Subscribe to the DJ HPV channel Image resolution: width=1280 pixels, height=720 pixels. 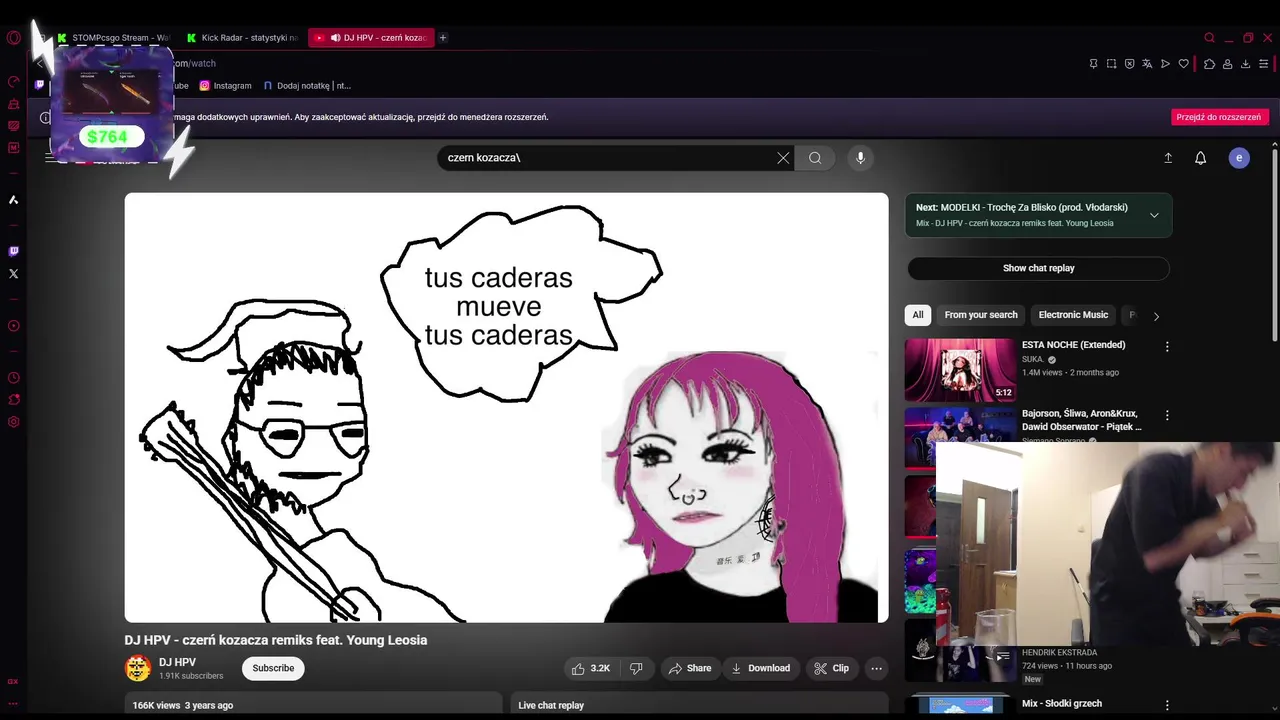[x=273, y=668]
